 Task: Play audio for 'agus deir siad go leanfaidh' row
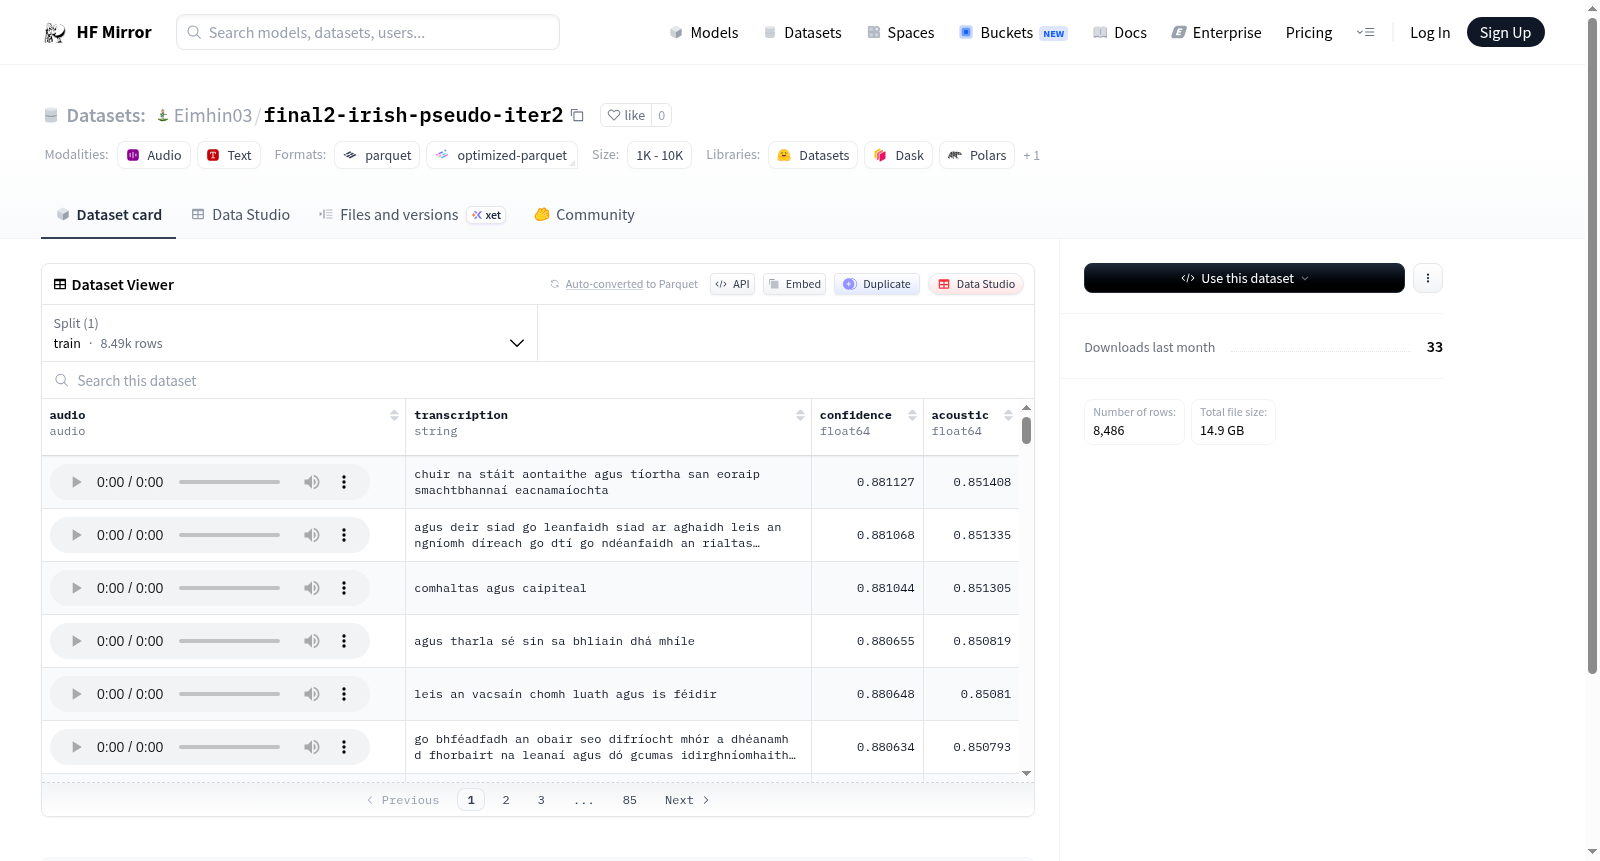(x=76, y=535)
